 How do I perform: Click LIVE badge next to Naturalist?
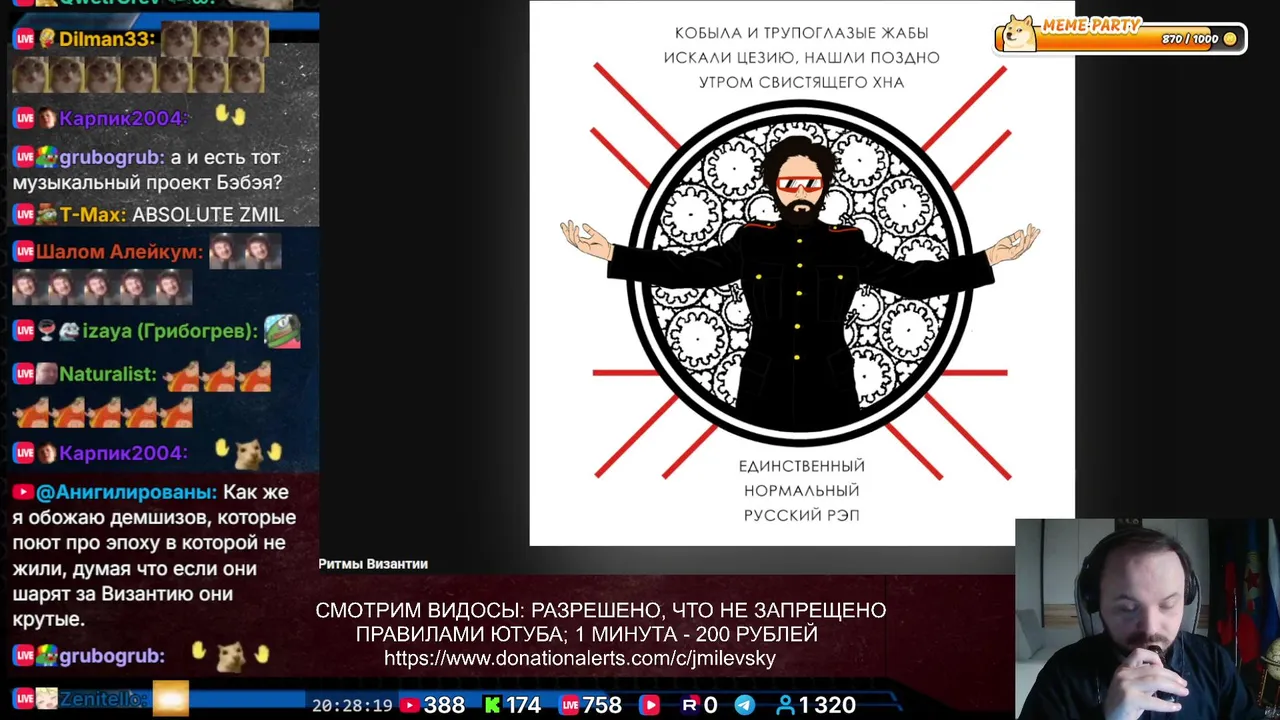24,374
